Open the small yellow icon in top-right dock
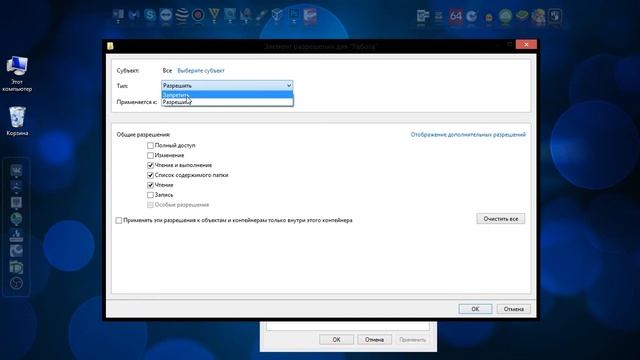 [489, 17]
